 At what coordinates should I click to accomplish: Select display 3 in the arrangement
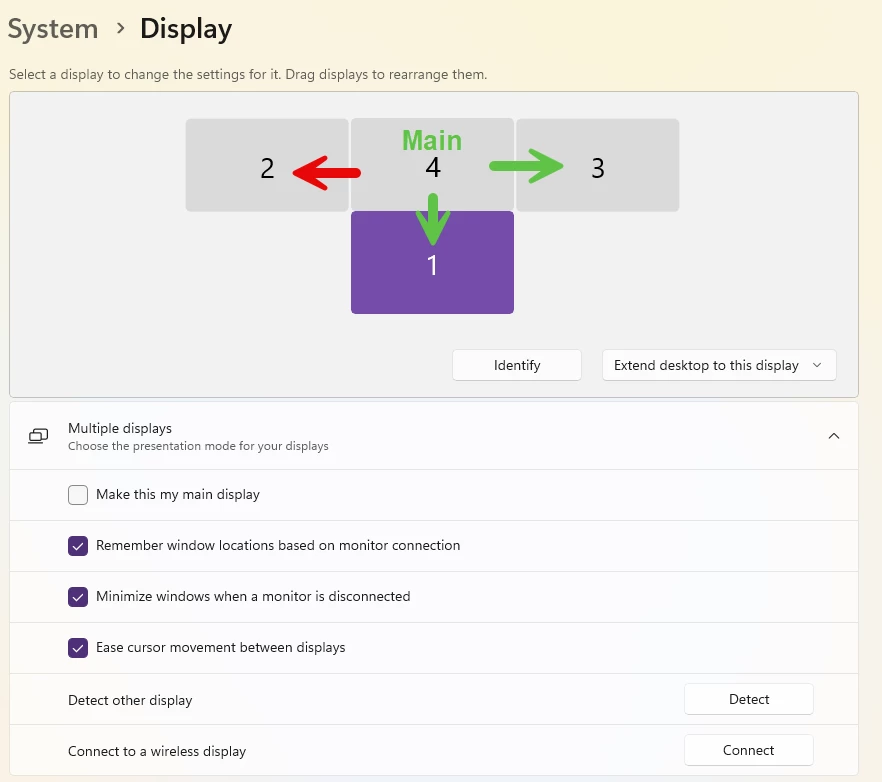click(x=597, y=165)
